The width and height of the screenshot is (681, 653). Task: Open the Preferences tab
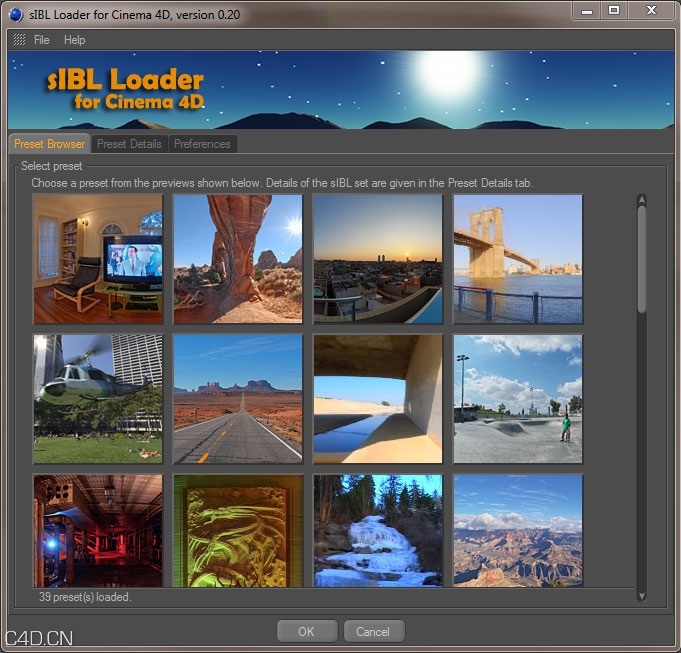(202, 144)
